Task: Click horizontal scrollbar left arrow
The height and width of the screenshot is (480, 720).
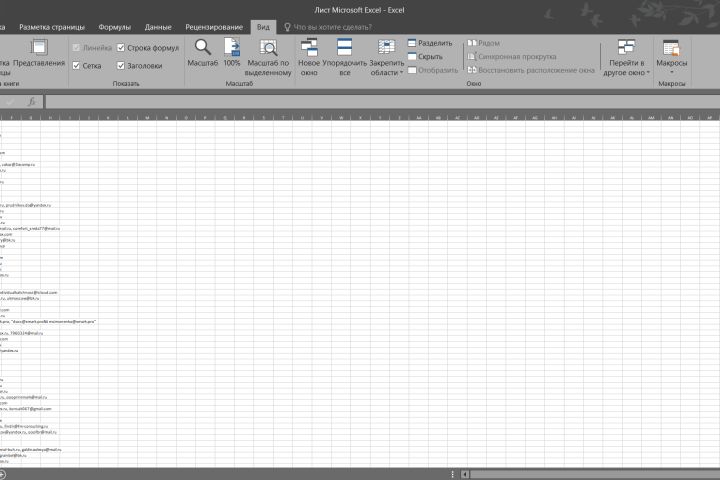Action: (465, 474)
